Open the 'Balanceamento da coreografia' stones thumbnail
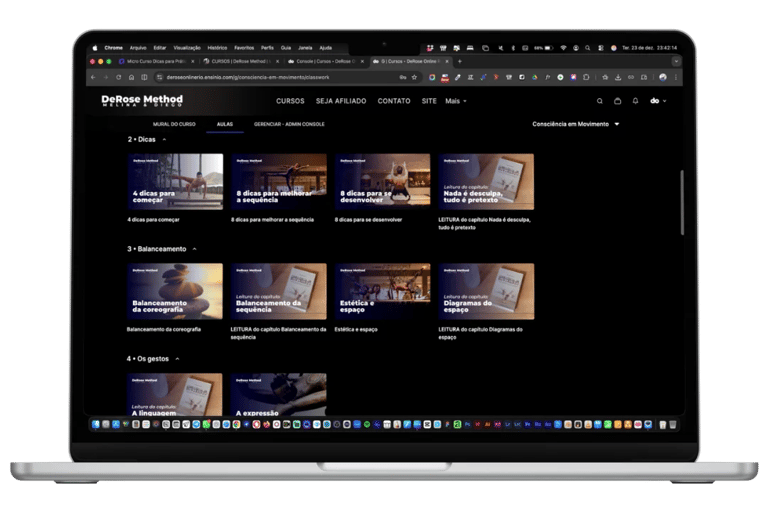 [x=175, y=292]
